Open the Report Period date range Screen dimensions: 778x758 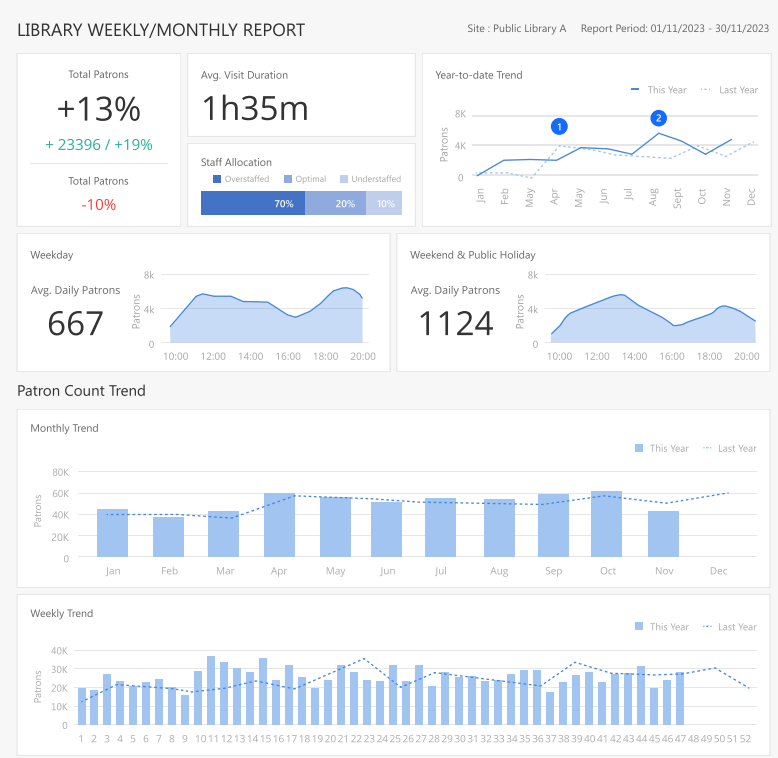coord(674,29)
